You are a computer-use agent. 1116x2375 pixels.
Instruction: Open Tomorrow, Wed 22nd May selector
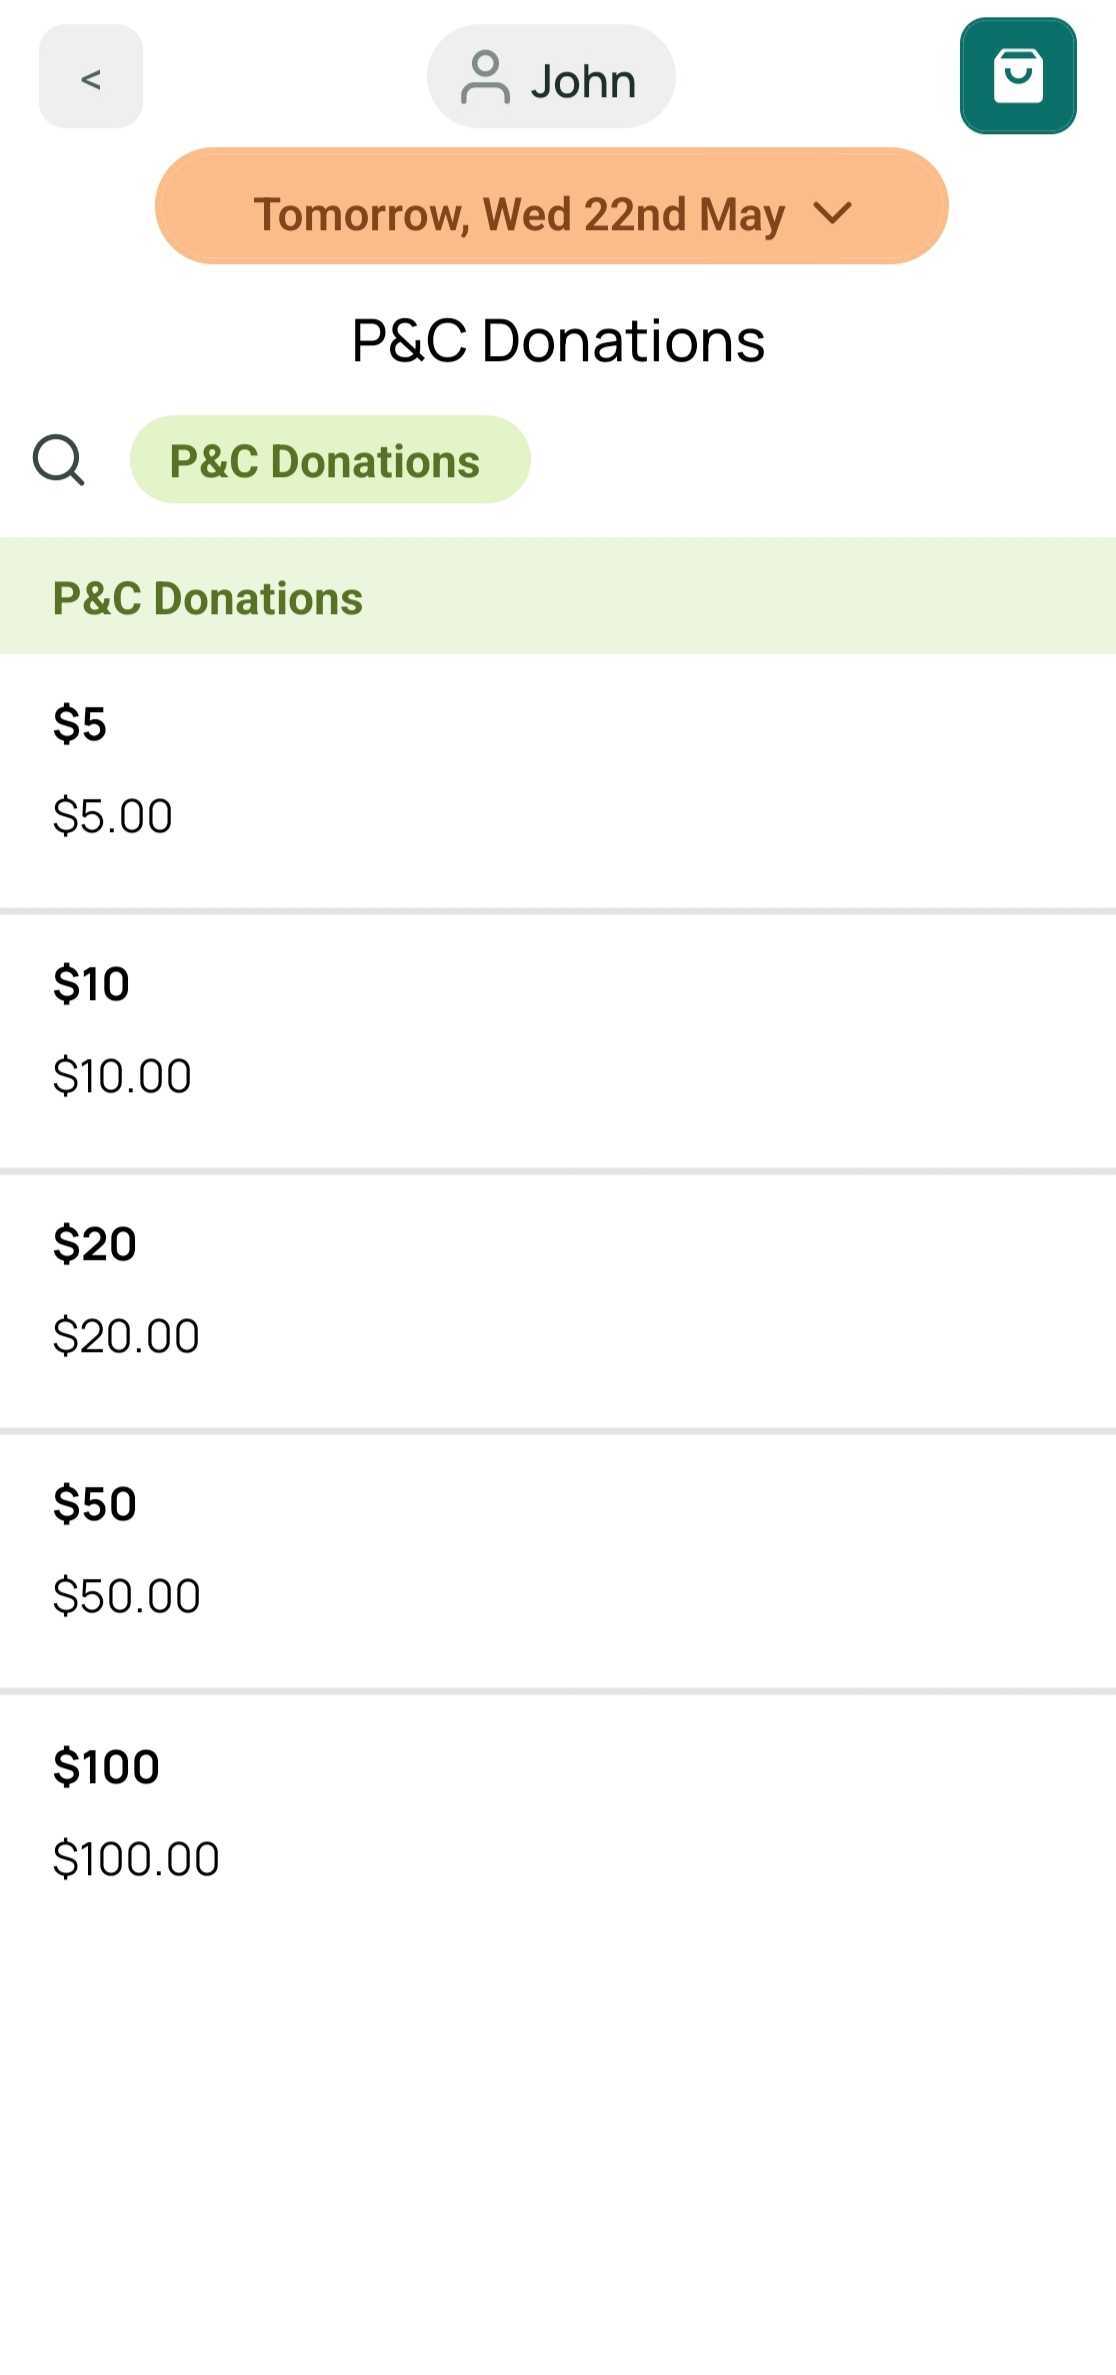518,214
